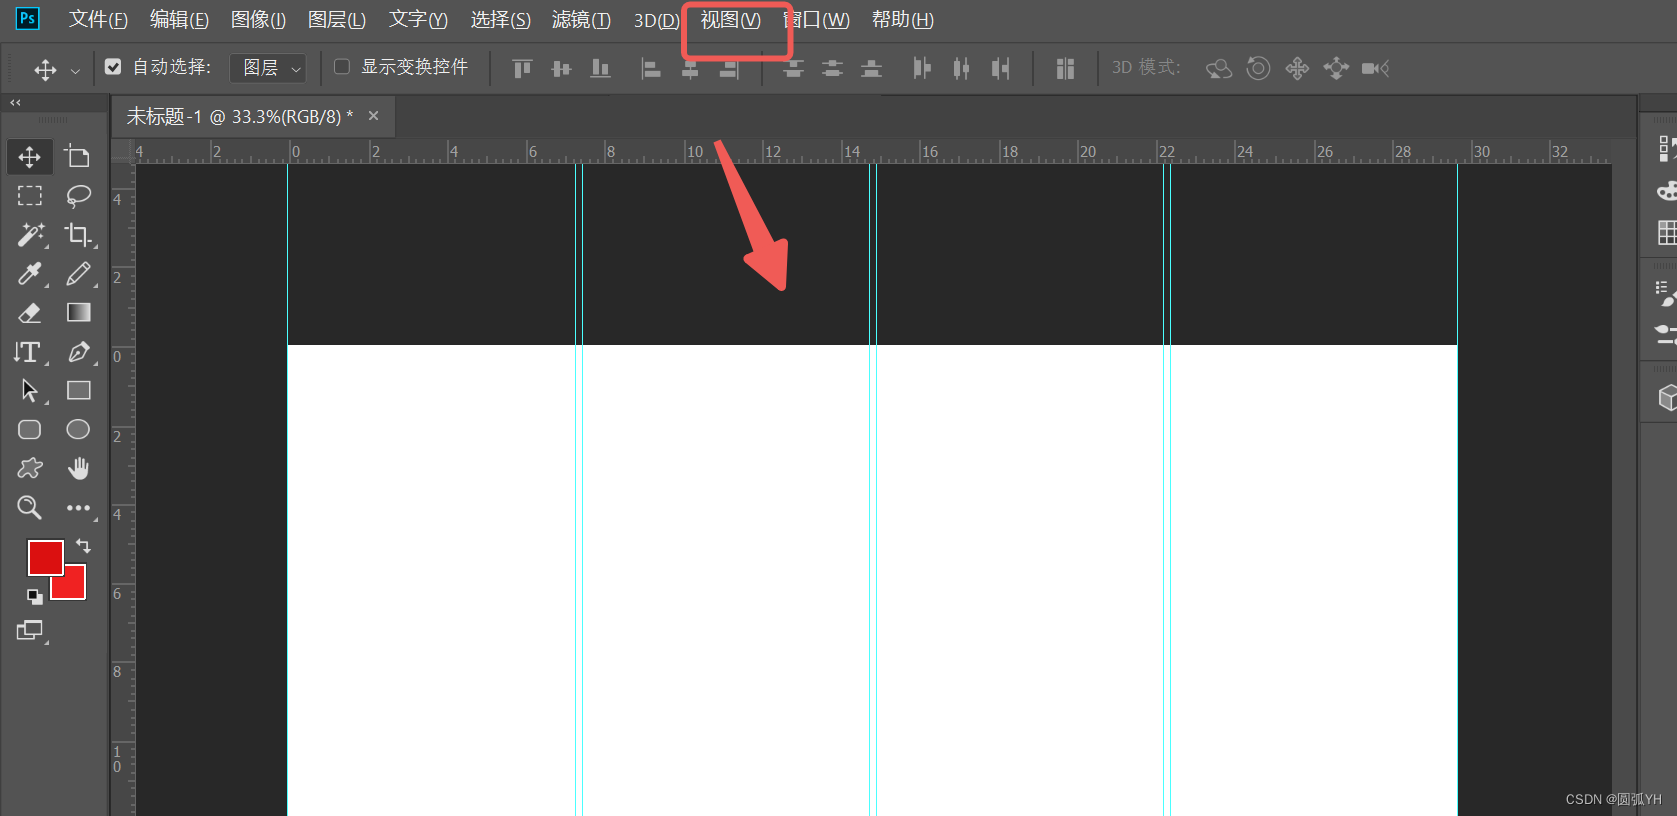Select the Eraser tool
Image resolution: width=1677 pixels, height=816 pixels.
coord(30,313)
